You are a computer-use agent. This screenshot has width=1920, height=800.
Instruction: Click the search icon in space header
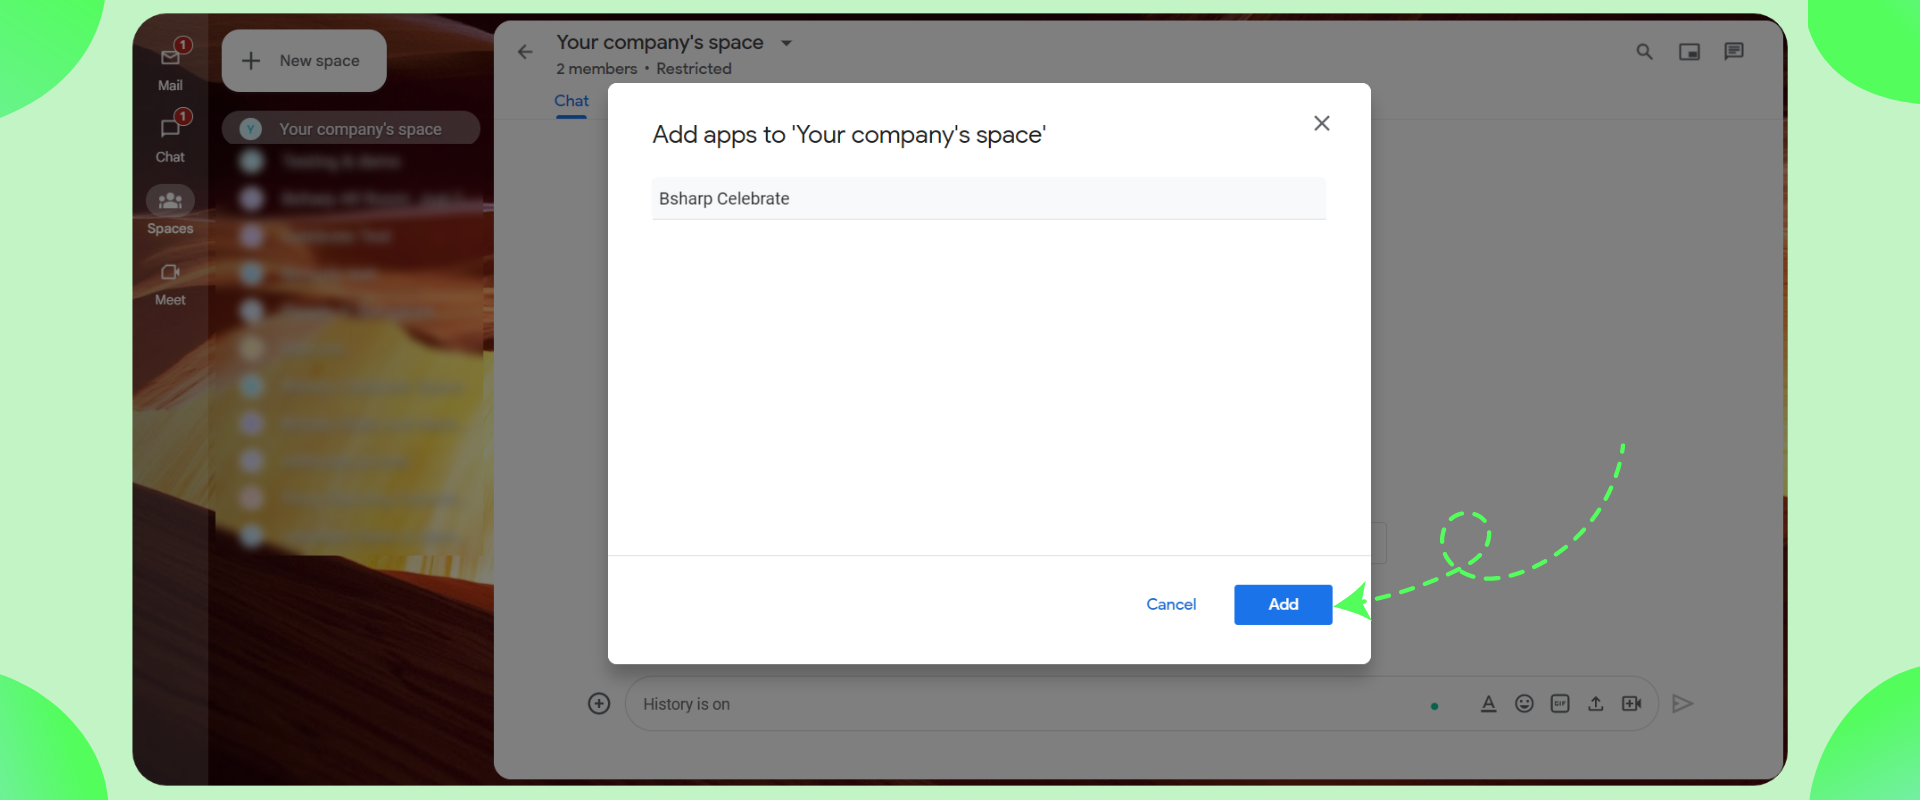[1644, 52]
